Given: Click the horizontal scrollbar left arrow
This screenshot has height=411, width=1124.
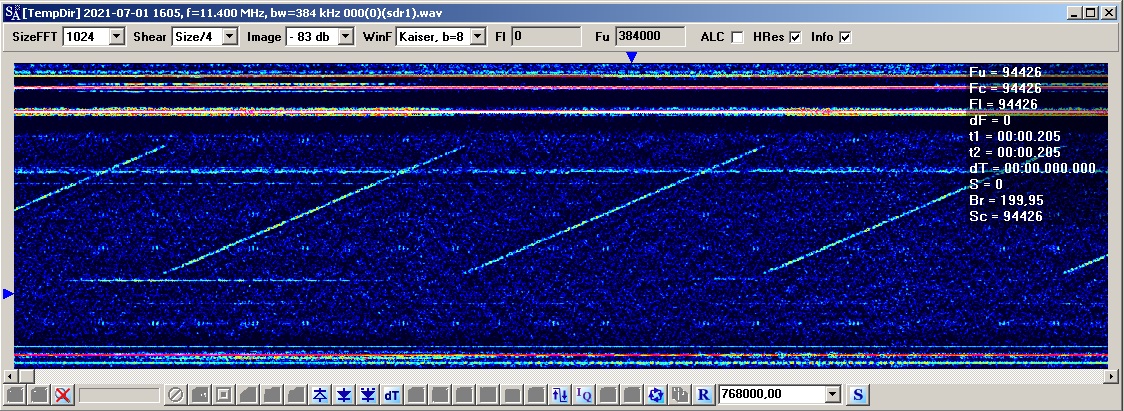Looking at the screenshot, I should pos(9,376).
